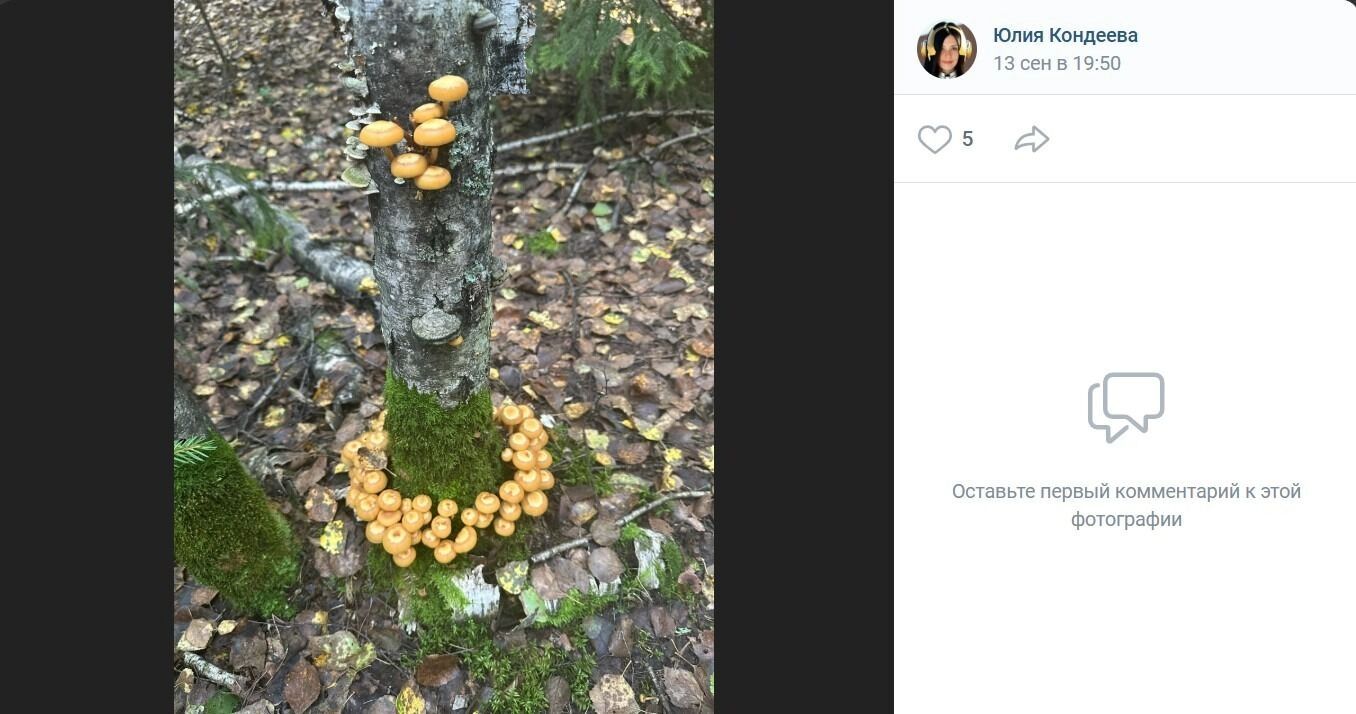Viewport: 1356px width, 714px height.
Task: Click the post date 13 сен в 19:50
Action: point(1056,64)
